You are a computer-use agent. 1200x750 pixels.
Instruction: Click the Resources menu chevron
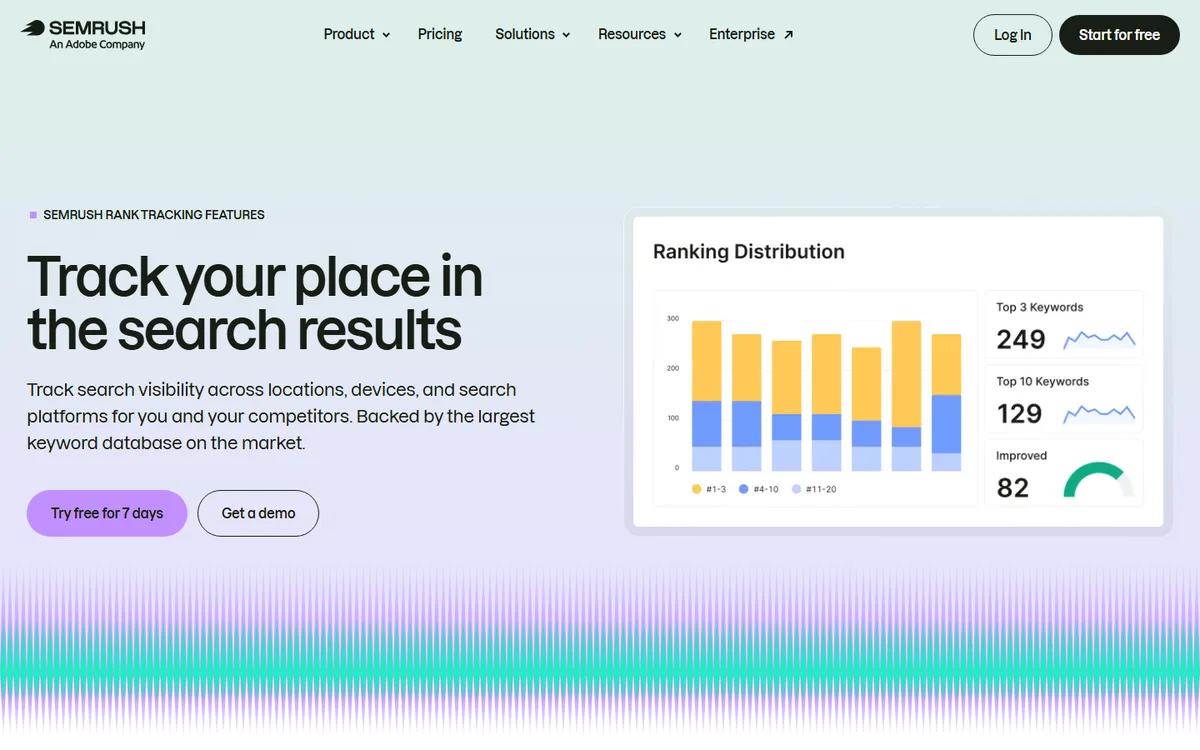coord(678,35)
